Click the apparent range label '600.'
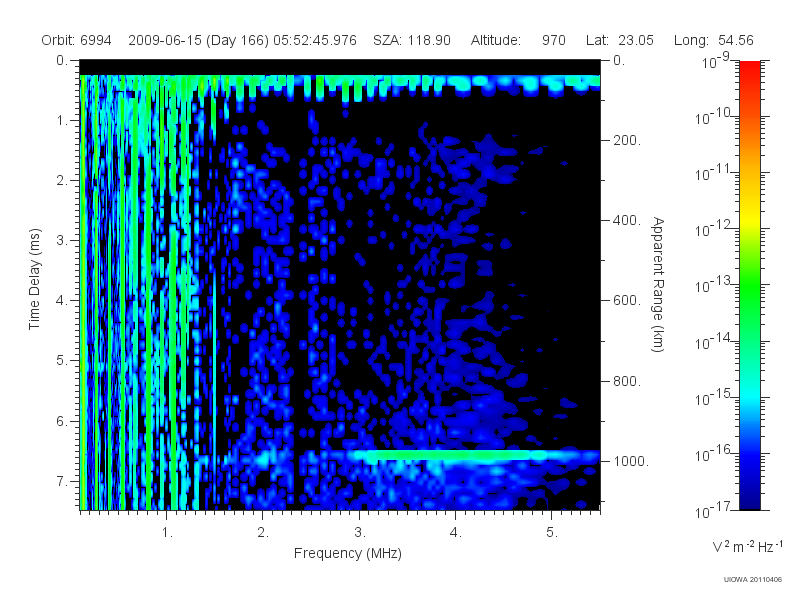 [627, 301]
